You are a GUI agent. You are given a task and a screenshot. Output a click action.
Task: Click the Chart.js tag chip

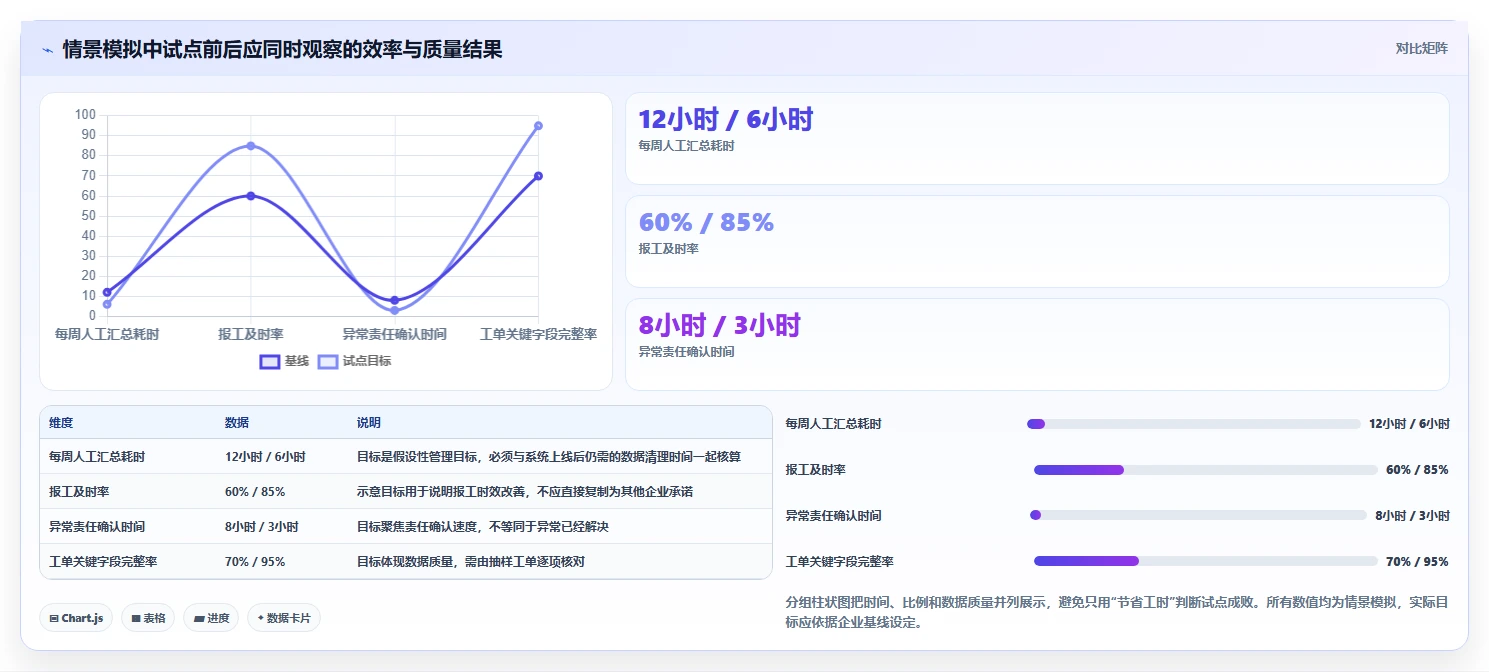click(x=76, y=618)
